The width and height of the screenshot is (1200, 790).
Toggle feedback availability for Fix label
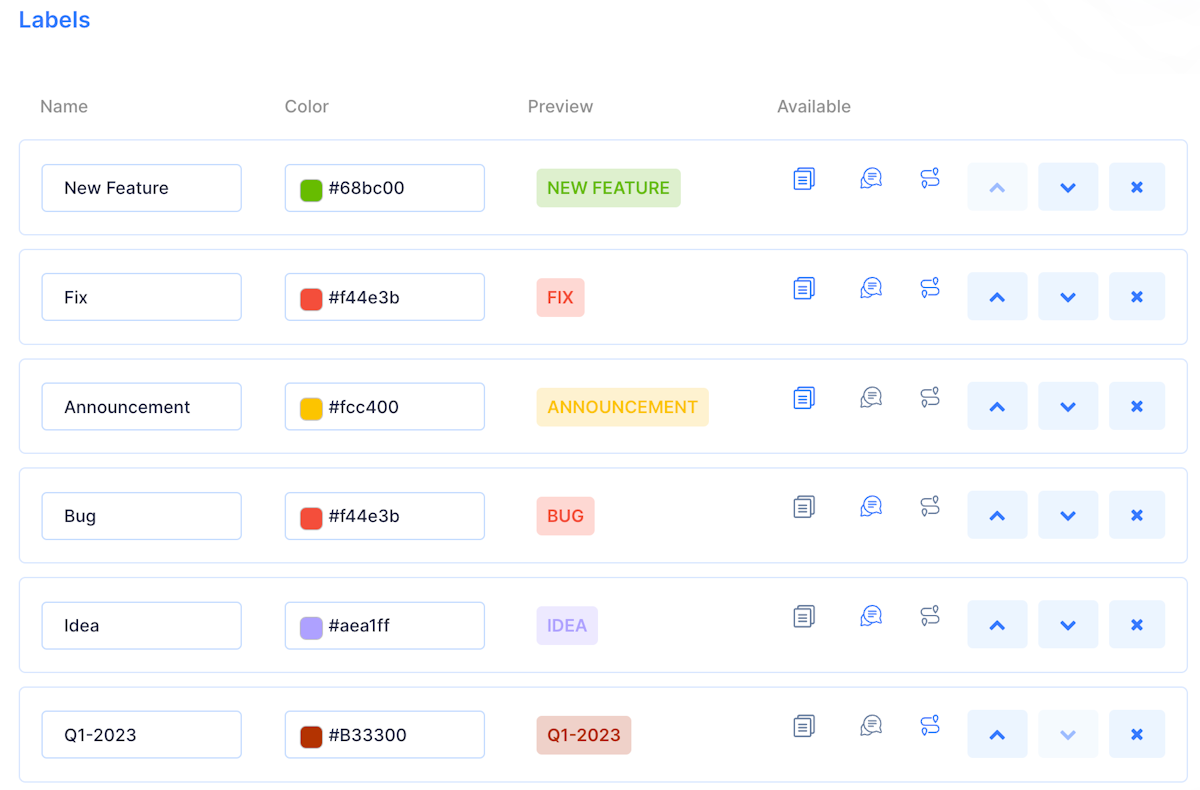coord(871,288)
